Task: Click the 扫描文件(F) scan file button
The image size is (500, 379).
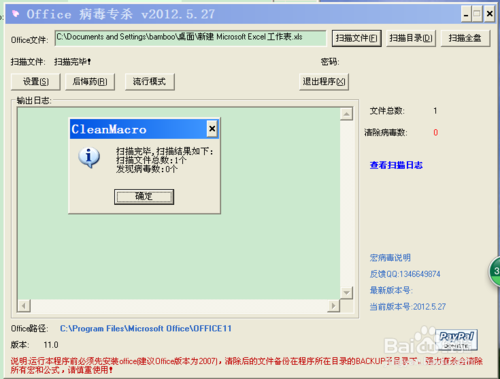Action: coord(356,39)
